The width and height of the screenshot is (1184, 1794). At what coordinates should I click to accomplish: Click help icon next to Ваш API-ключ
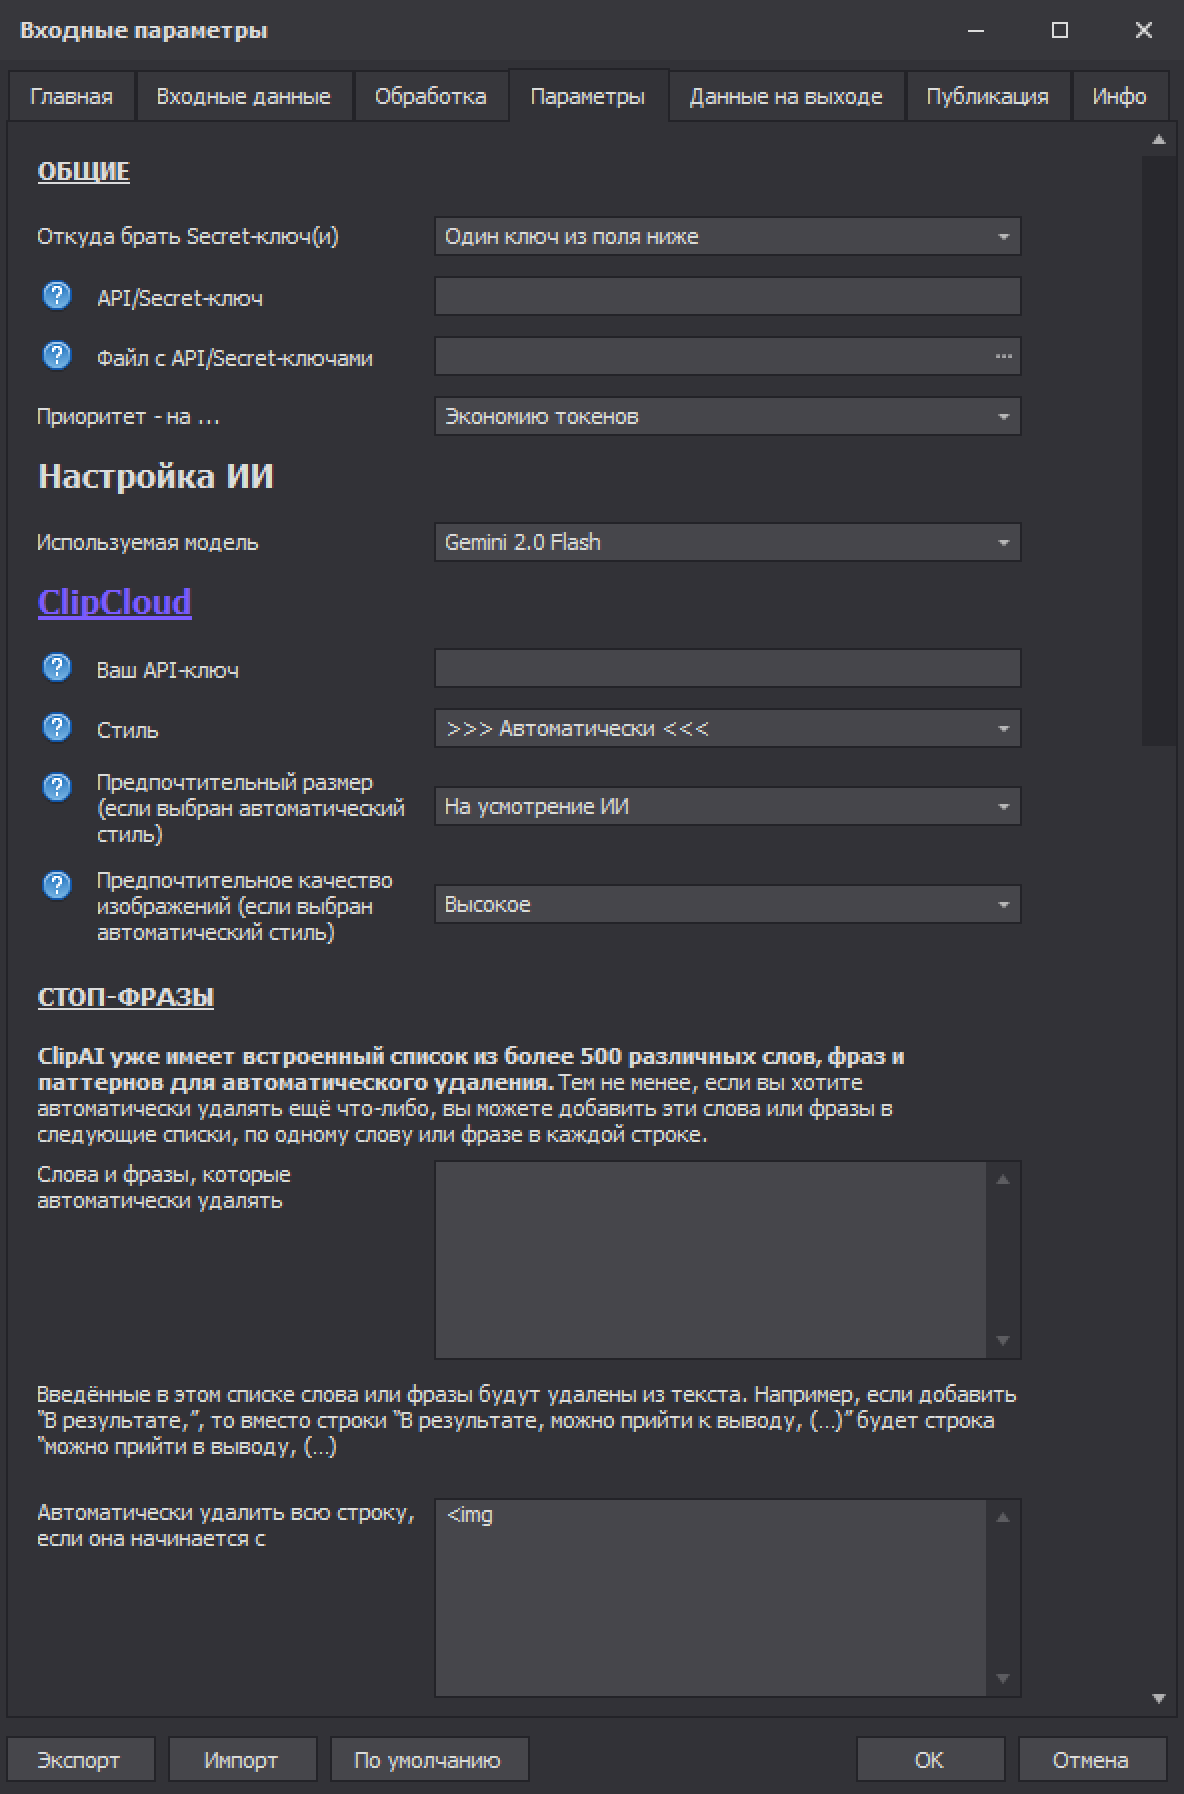click(57, 668)
